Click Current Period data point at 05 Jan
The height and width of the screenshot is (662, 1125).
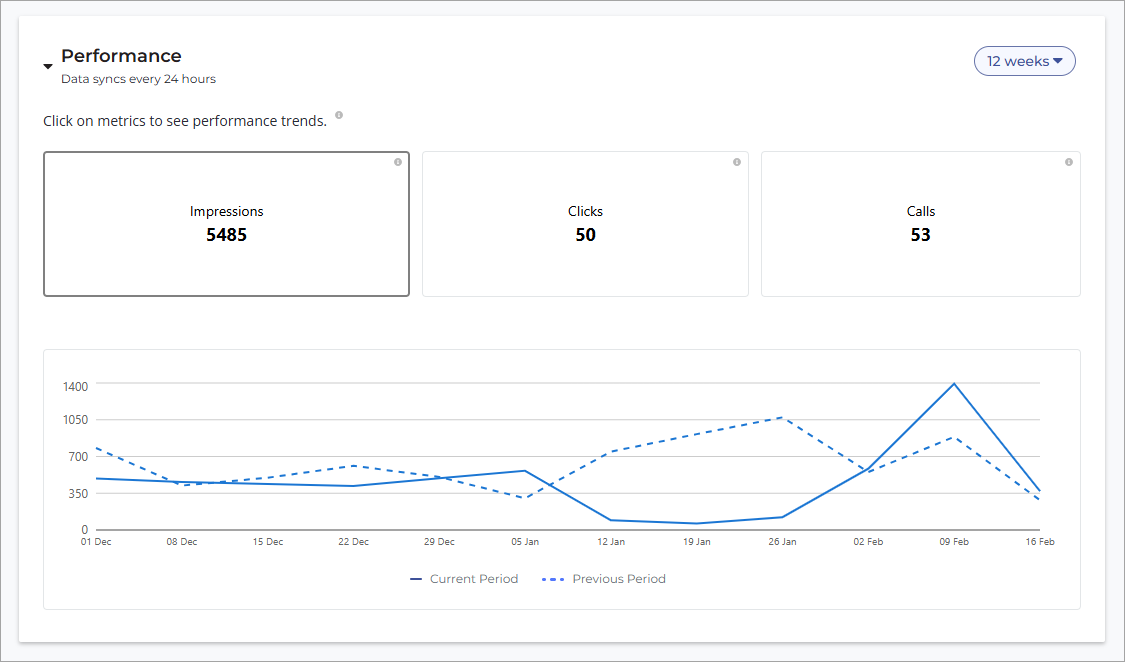(525, 470)
